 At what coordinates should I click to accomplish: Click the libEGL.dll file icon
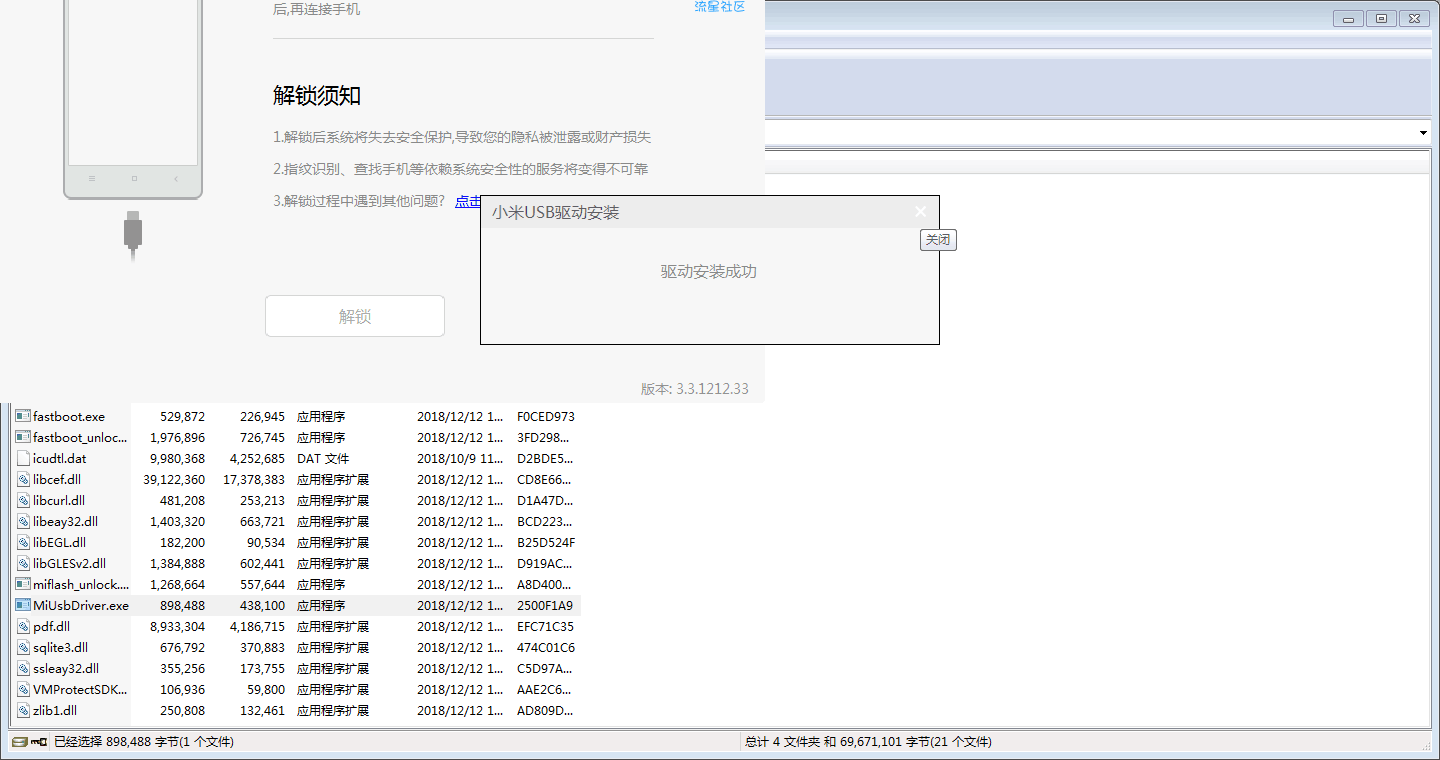pyautogui.click(x=23, y=542)
